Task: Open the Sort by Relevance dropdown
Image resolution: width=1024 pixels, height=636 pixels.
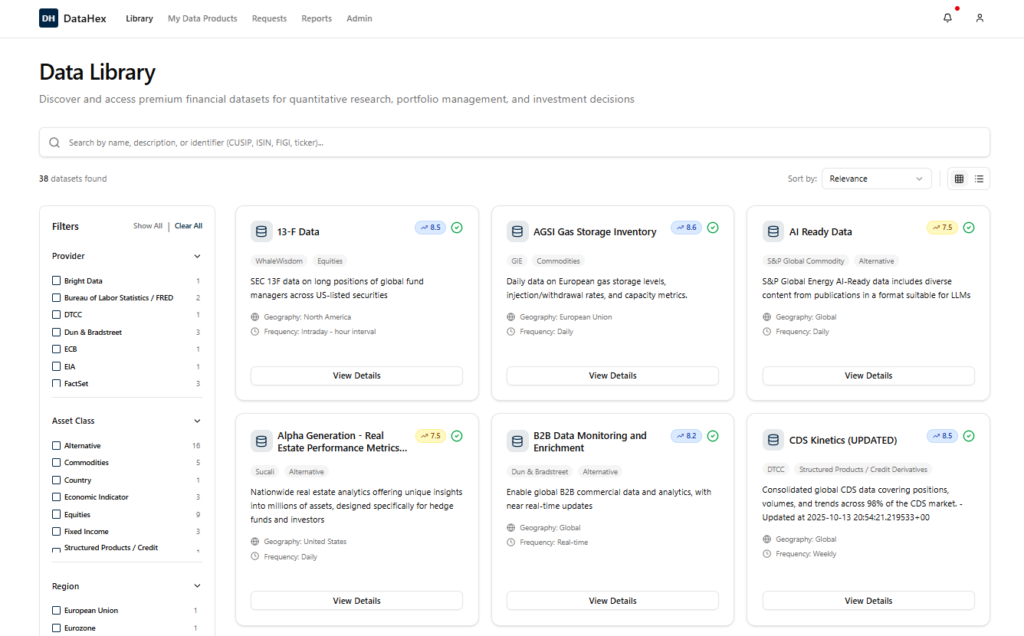Action: pyautogui.click(x=876, y=179)
